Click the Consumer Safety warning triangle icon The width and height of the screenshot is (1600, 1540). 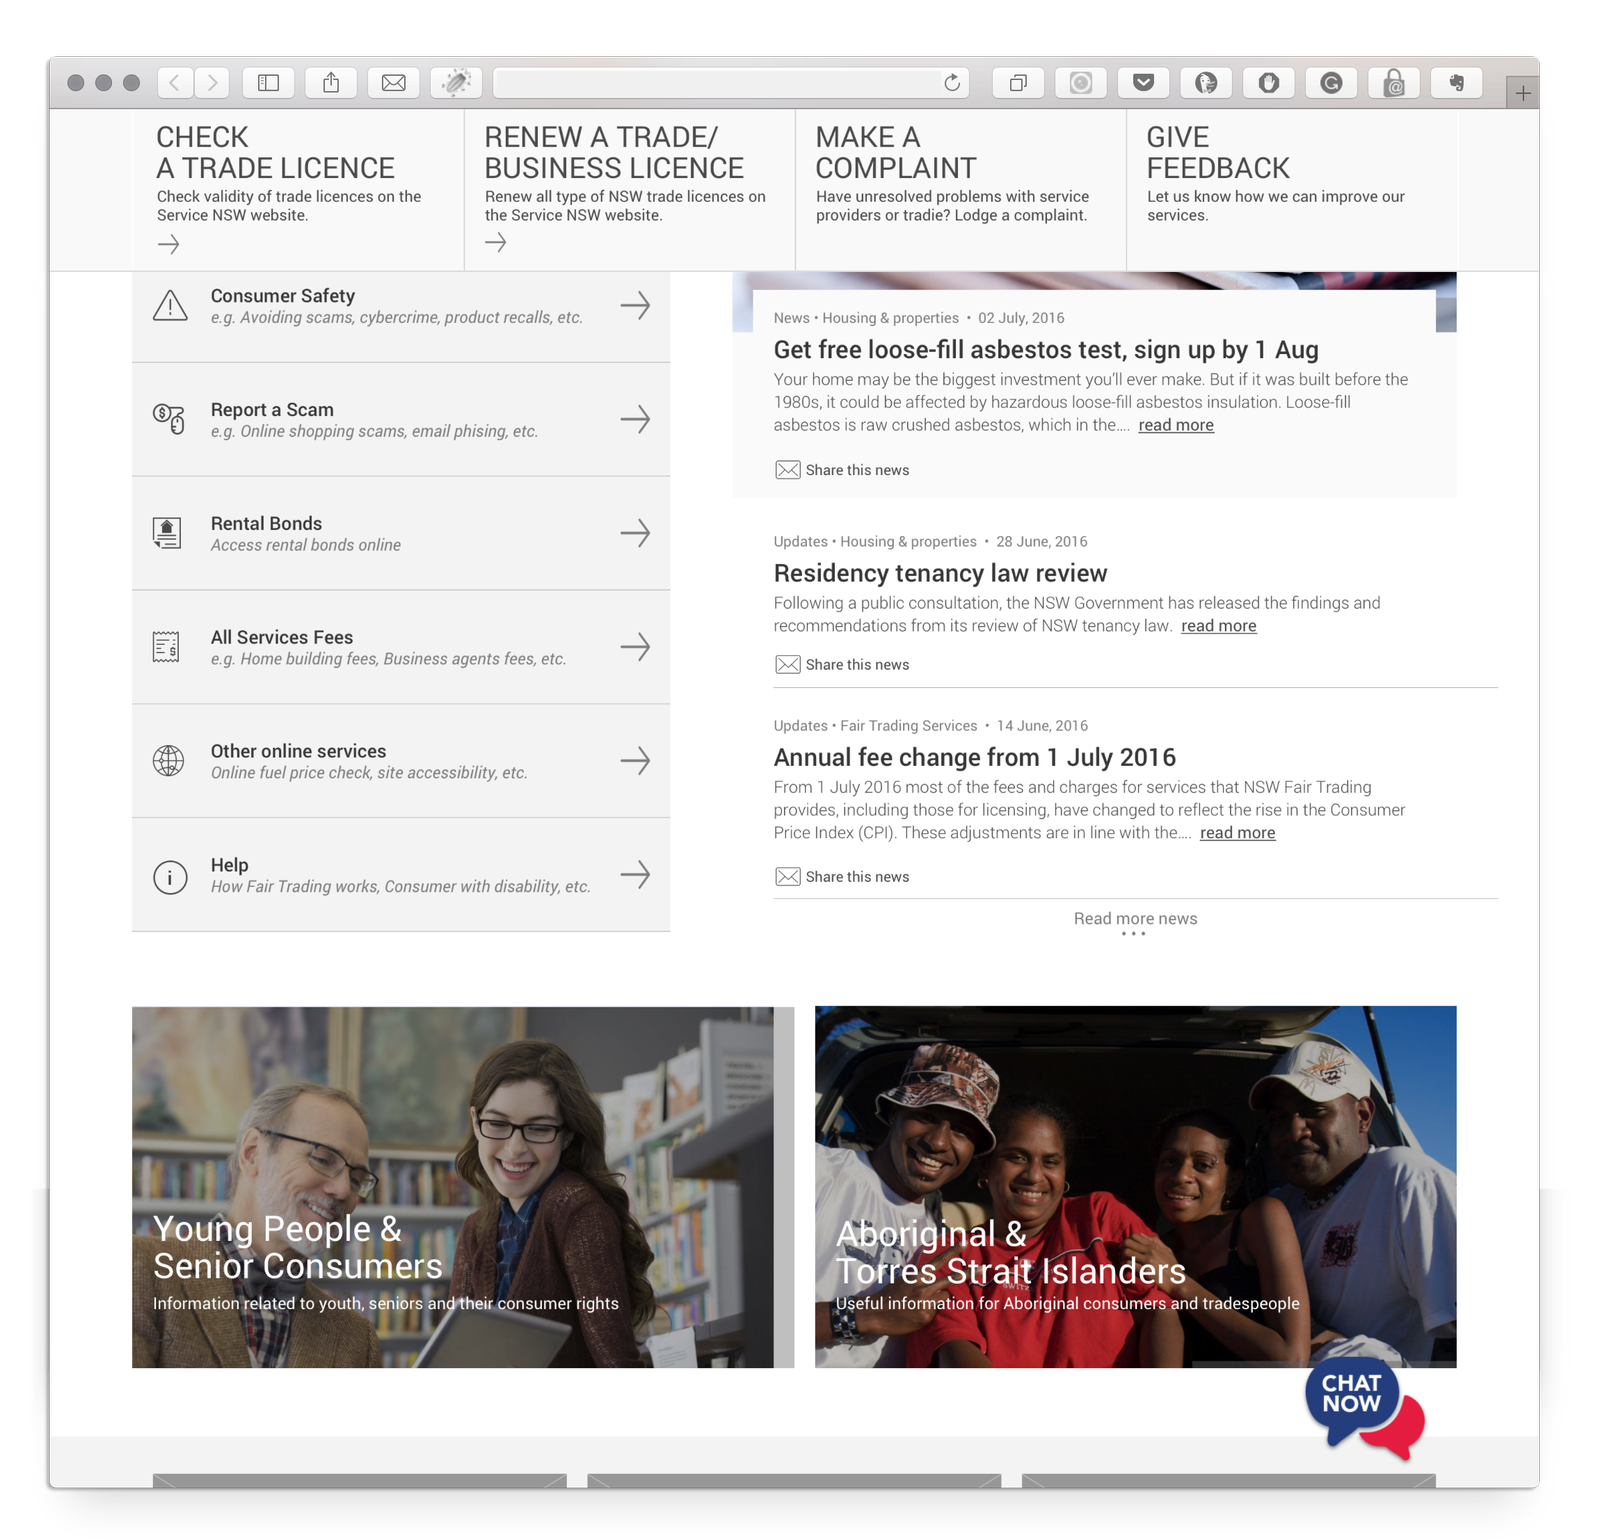click(x=170, y=306)
